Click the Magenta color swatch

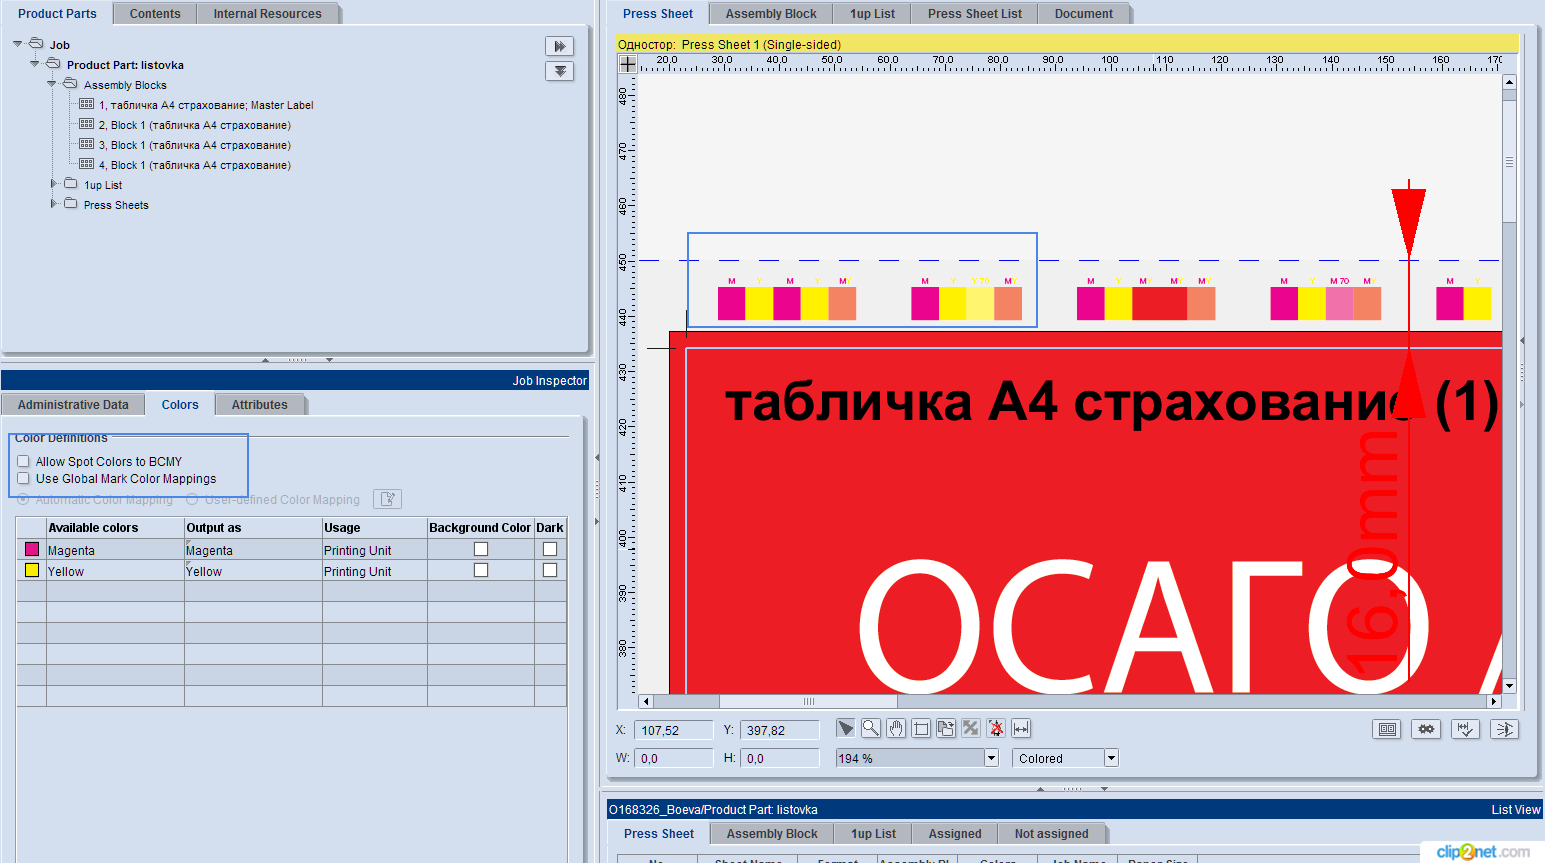(32, 549)
